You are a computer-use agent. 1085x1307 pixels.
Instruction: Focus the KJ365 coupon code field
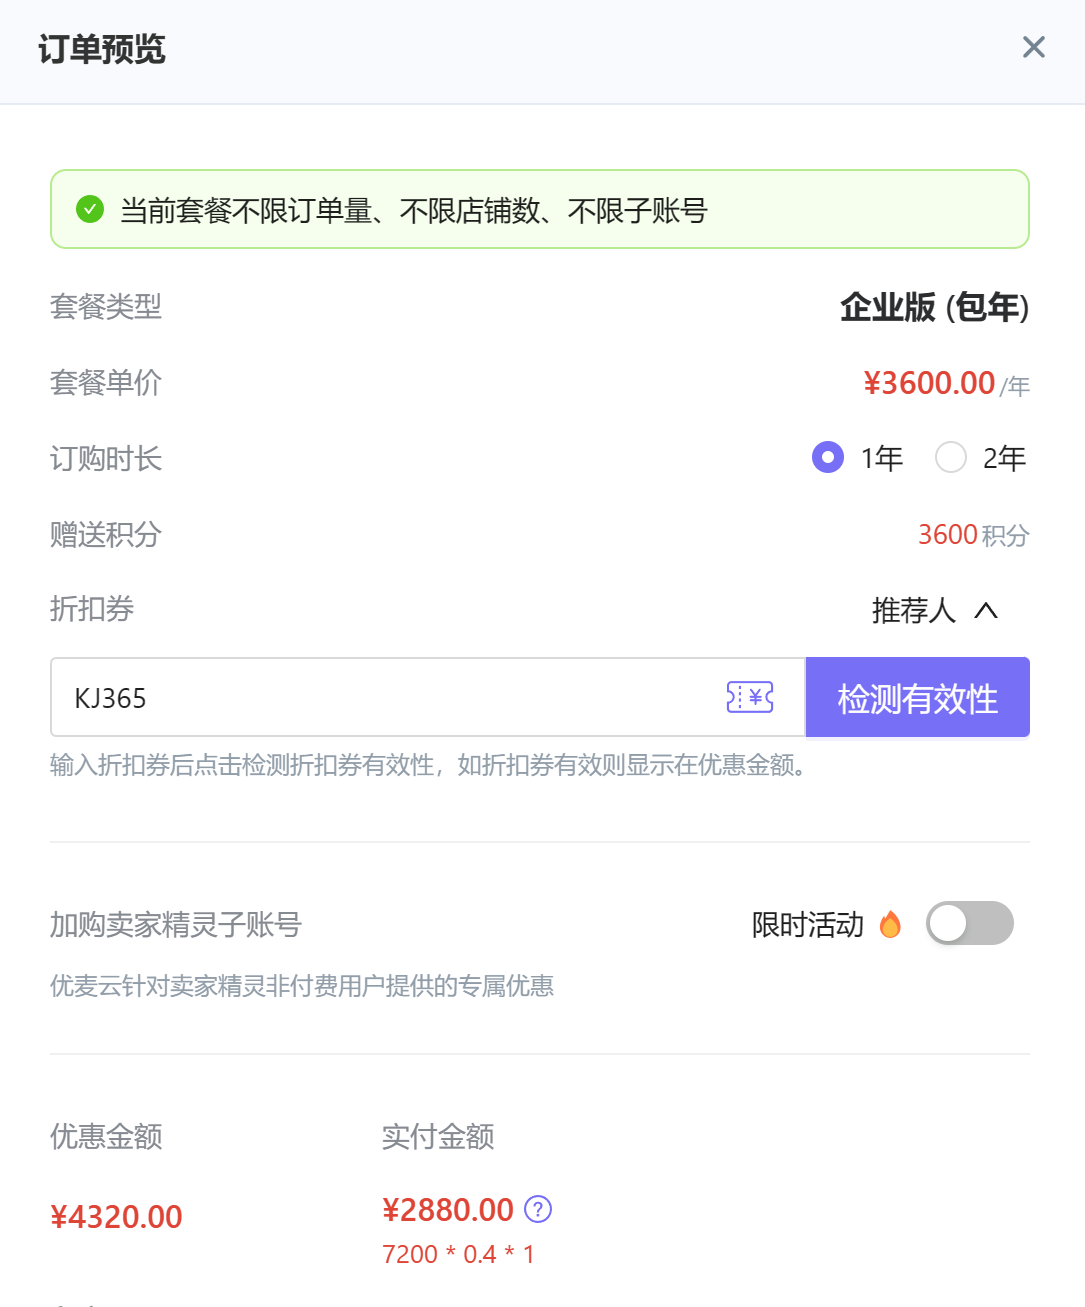pos(390,697)
